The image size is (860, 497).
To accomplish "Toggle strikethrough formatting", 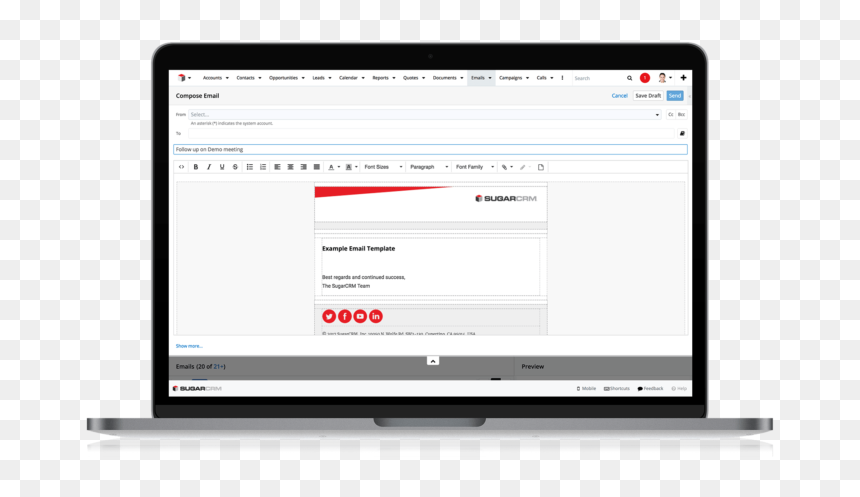I will coord(235,167).
